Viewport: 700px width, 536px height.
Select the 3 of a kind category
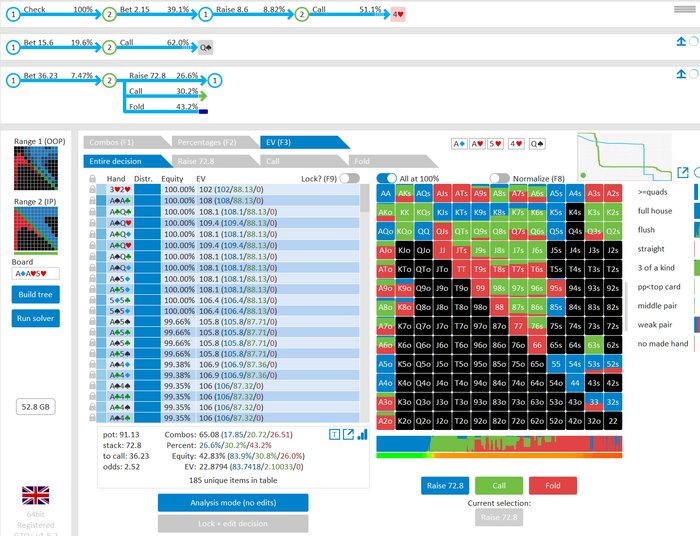pyautogui.click(x=656, y=268)
